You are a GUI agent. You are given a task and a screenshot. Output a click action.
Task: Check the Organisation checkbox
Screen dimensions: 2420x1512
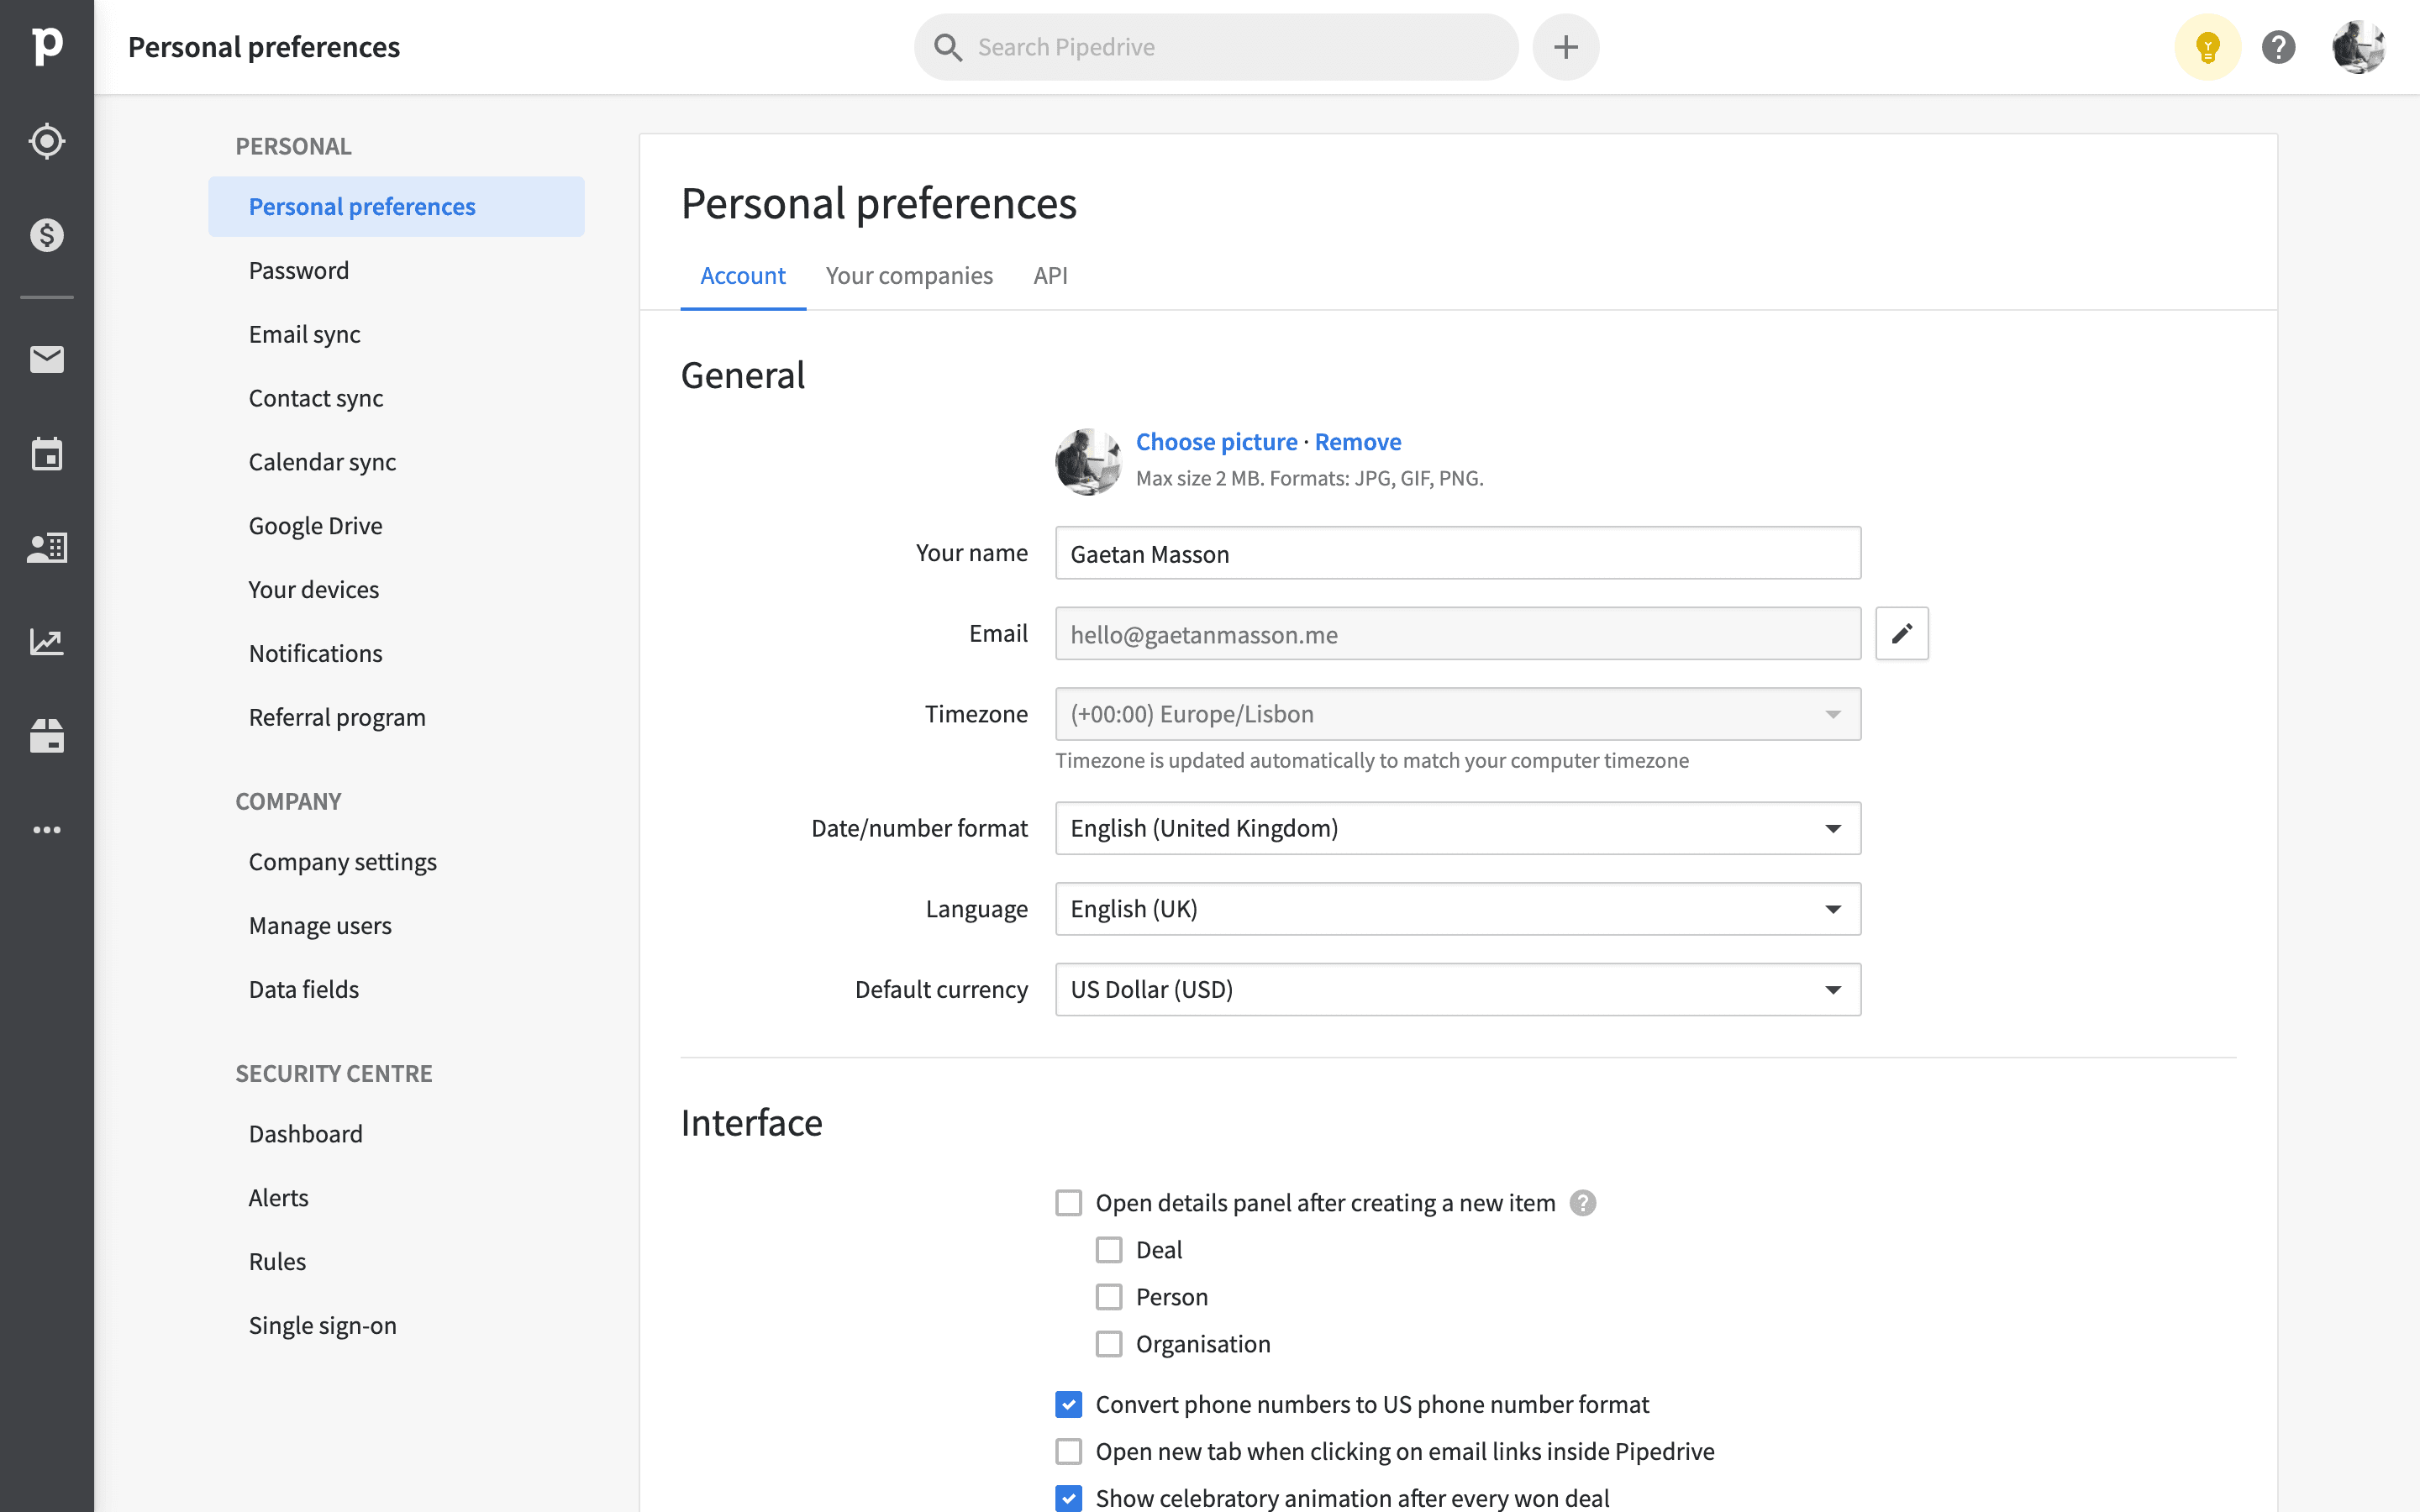tap(1109, 1344)
